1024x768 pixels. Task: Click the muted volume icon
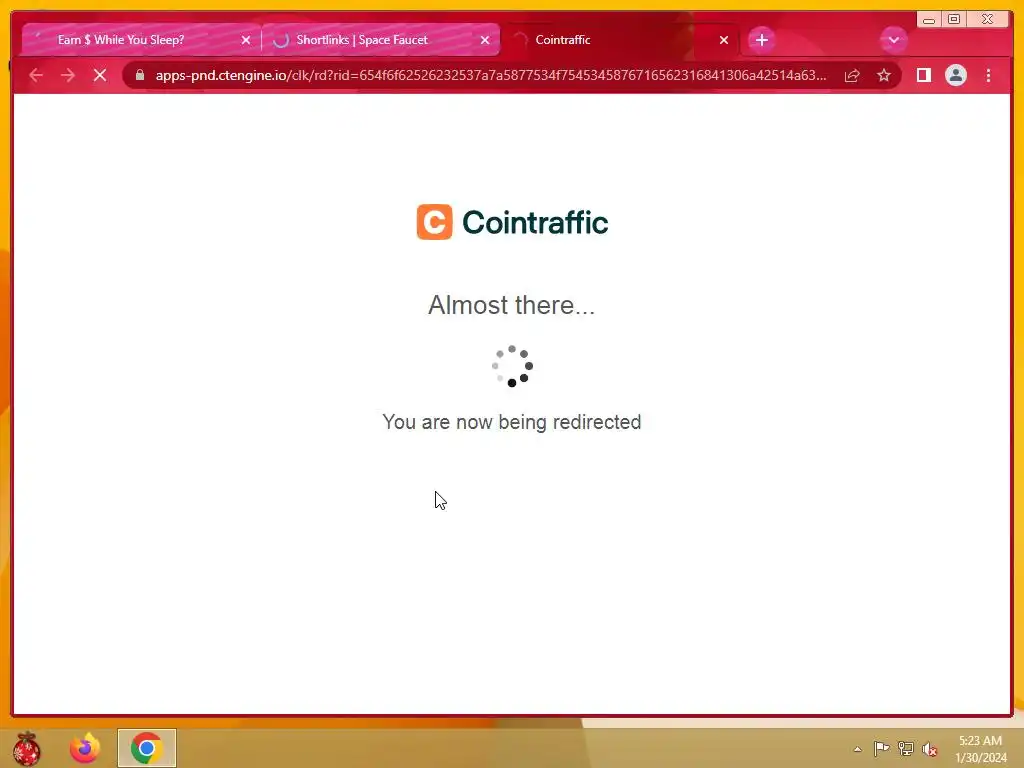930,749
